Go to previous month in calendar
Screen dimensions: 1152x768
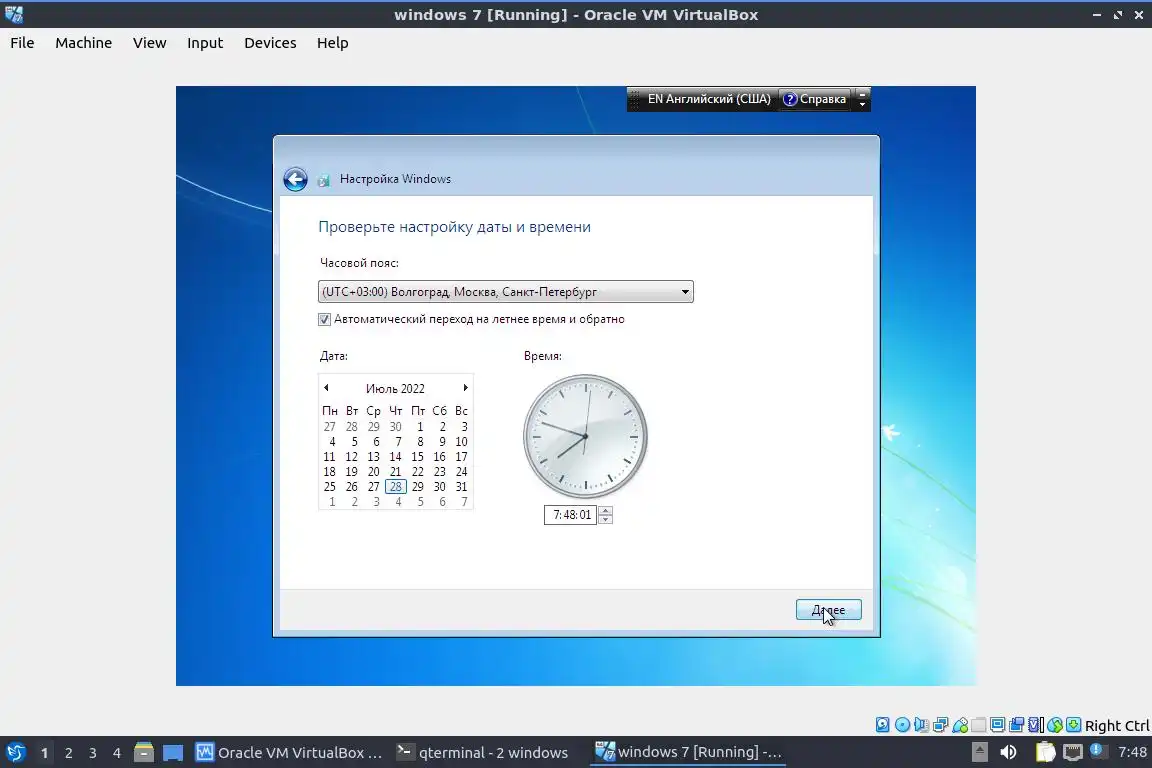pos(326,387)
